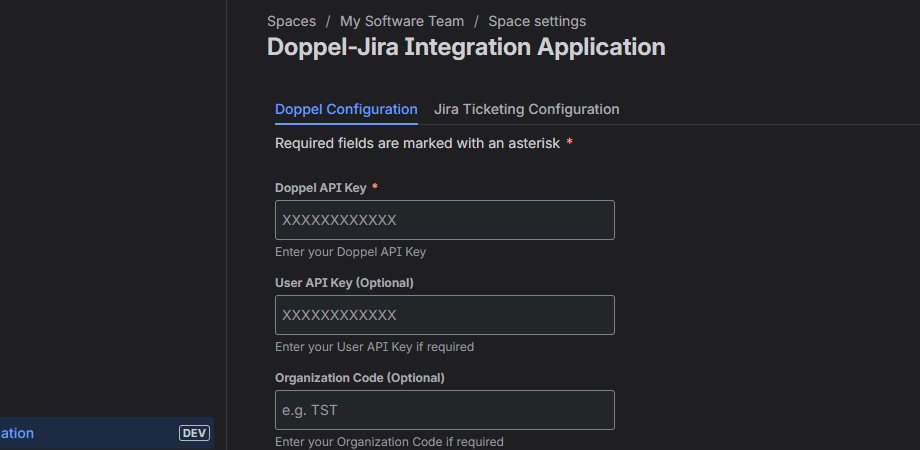Switch to Doppel Configuration tab

[x=346, y=109]
